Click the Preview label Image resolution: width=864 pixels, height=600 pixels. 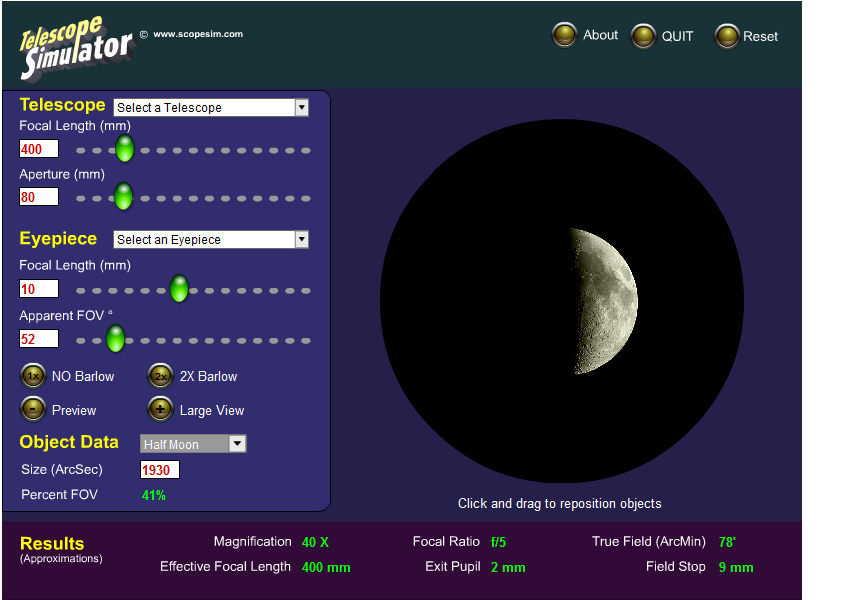74,410
